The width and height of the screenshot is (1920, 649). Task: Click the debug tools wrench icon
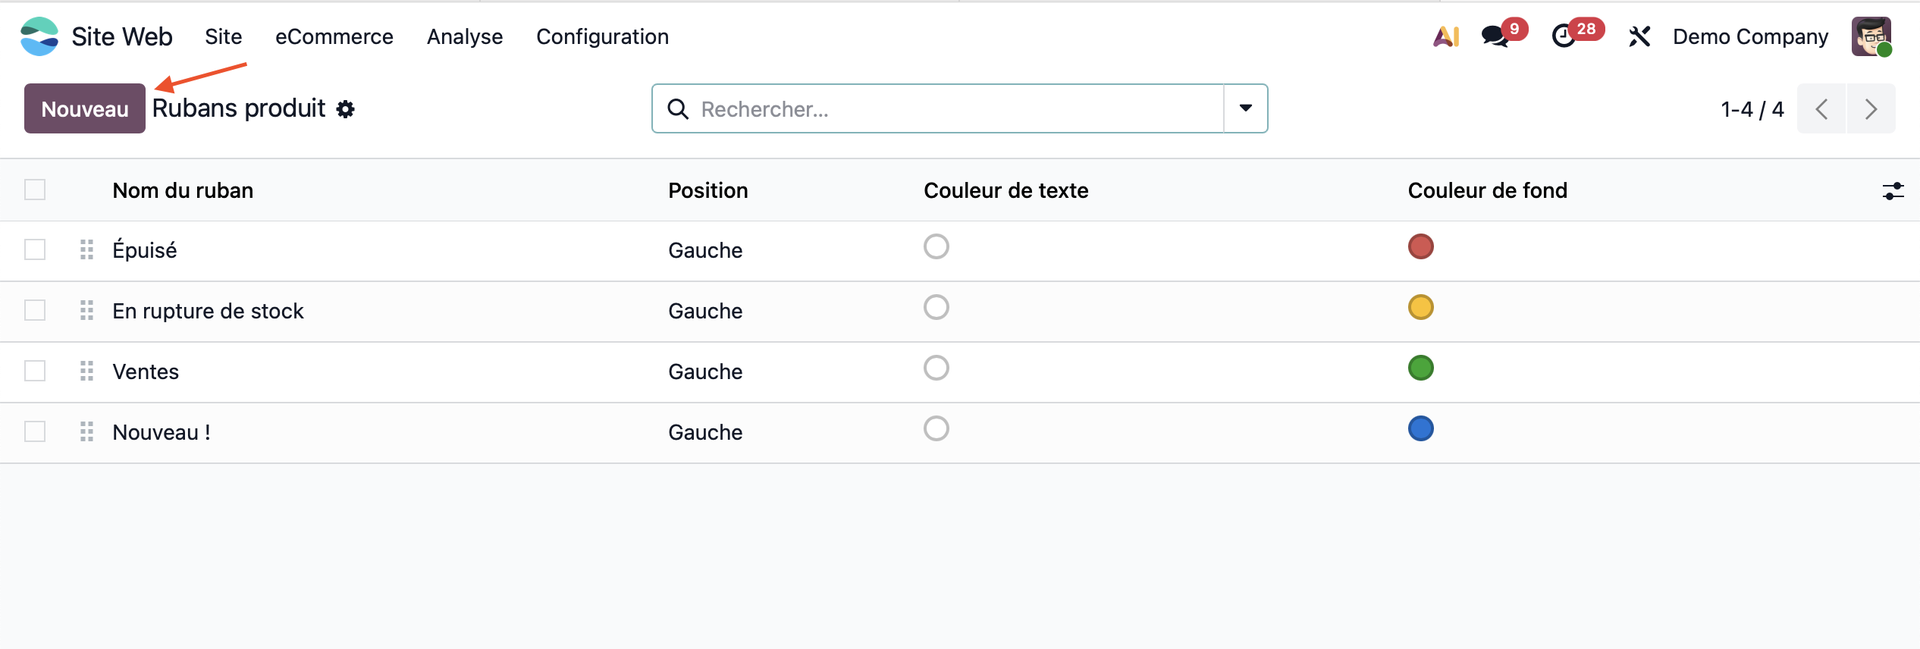pos(1639,37)
